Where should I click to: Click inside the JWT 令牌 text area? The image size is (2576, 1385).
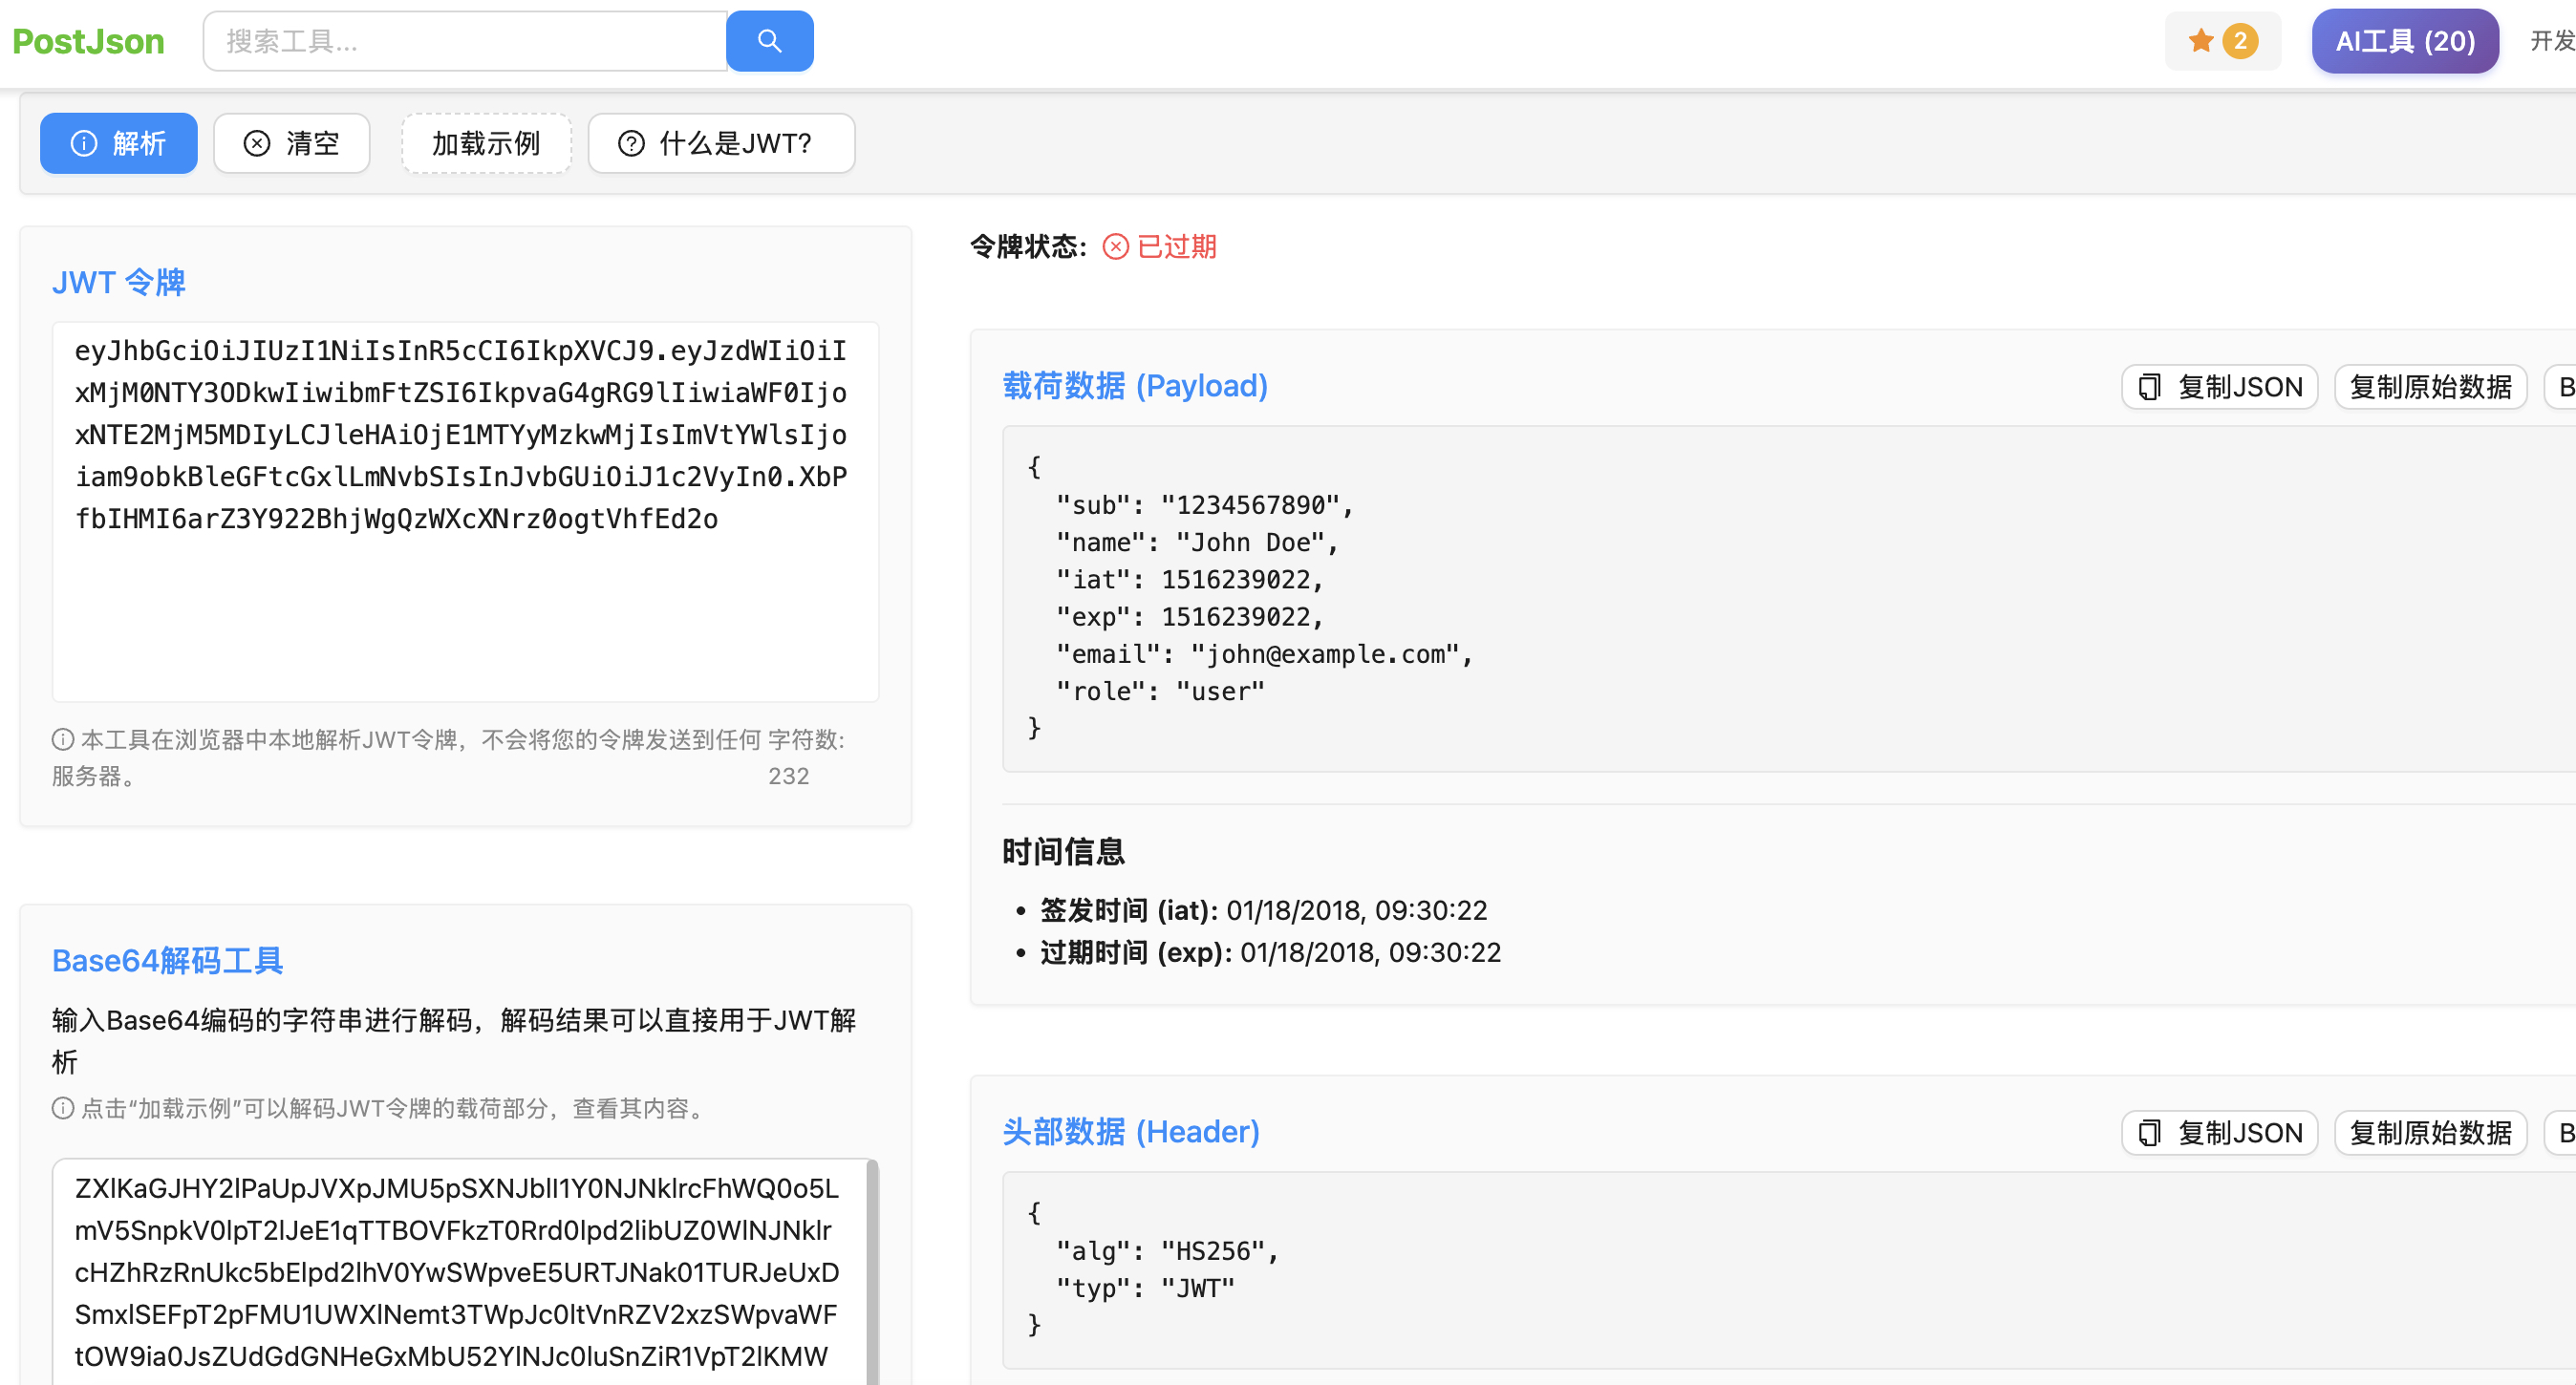pos(465,511)
